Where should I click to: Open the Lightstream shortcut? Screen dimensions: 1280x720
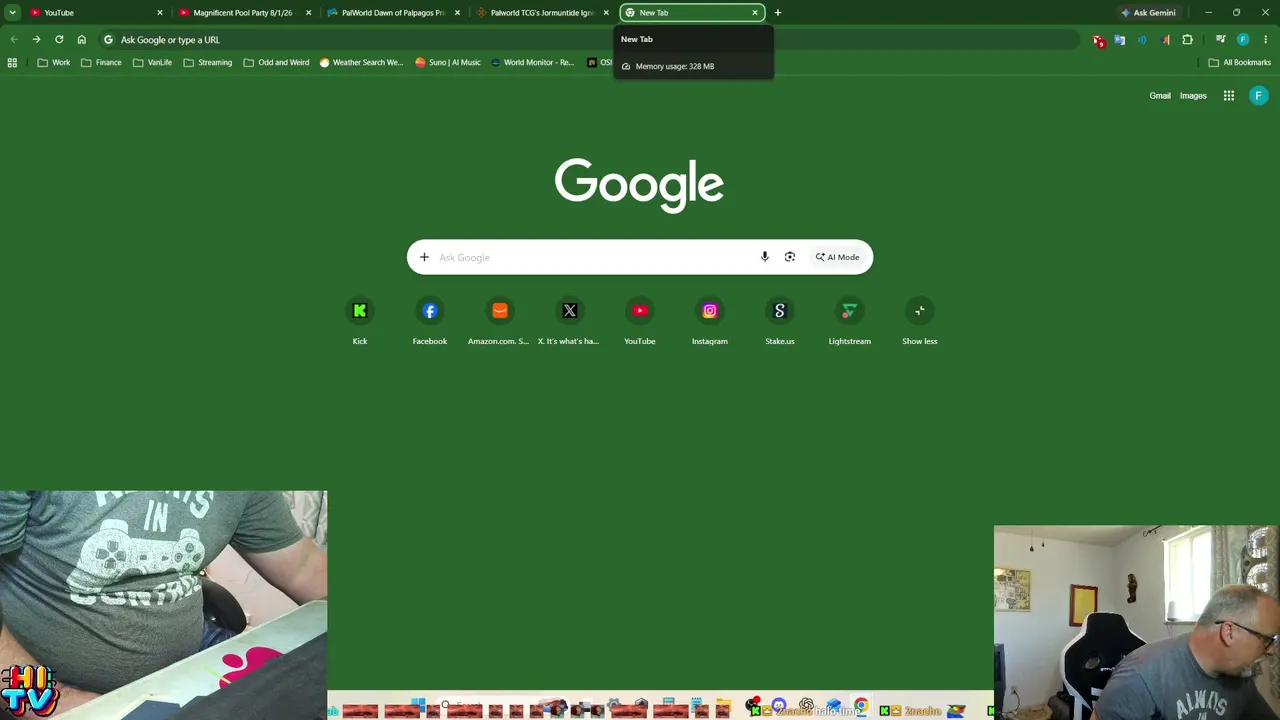tap(850, 321)
